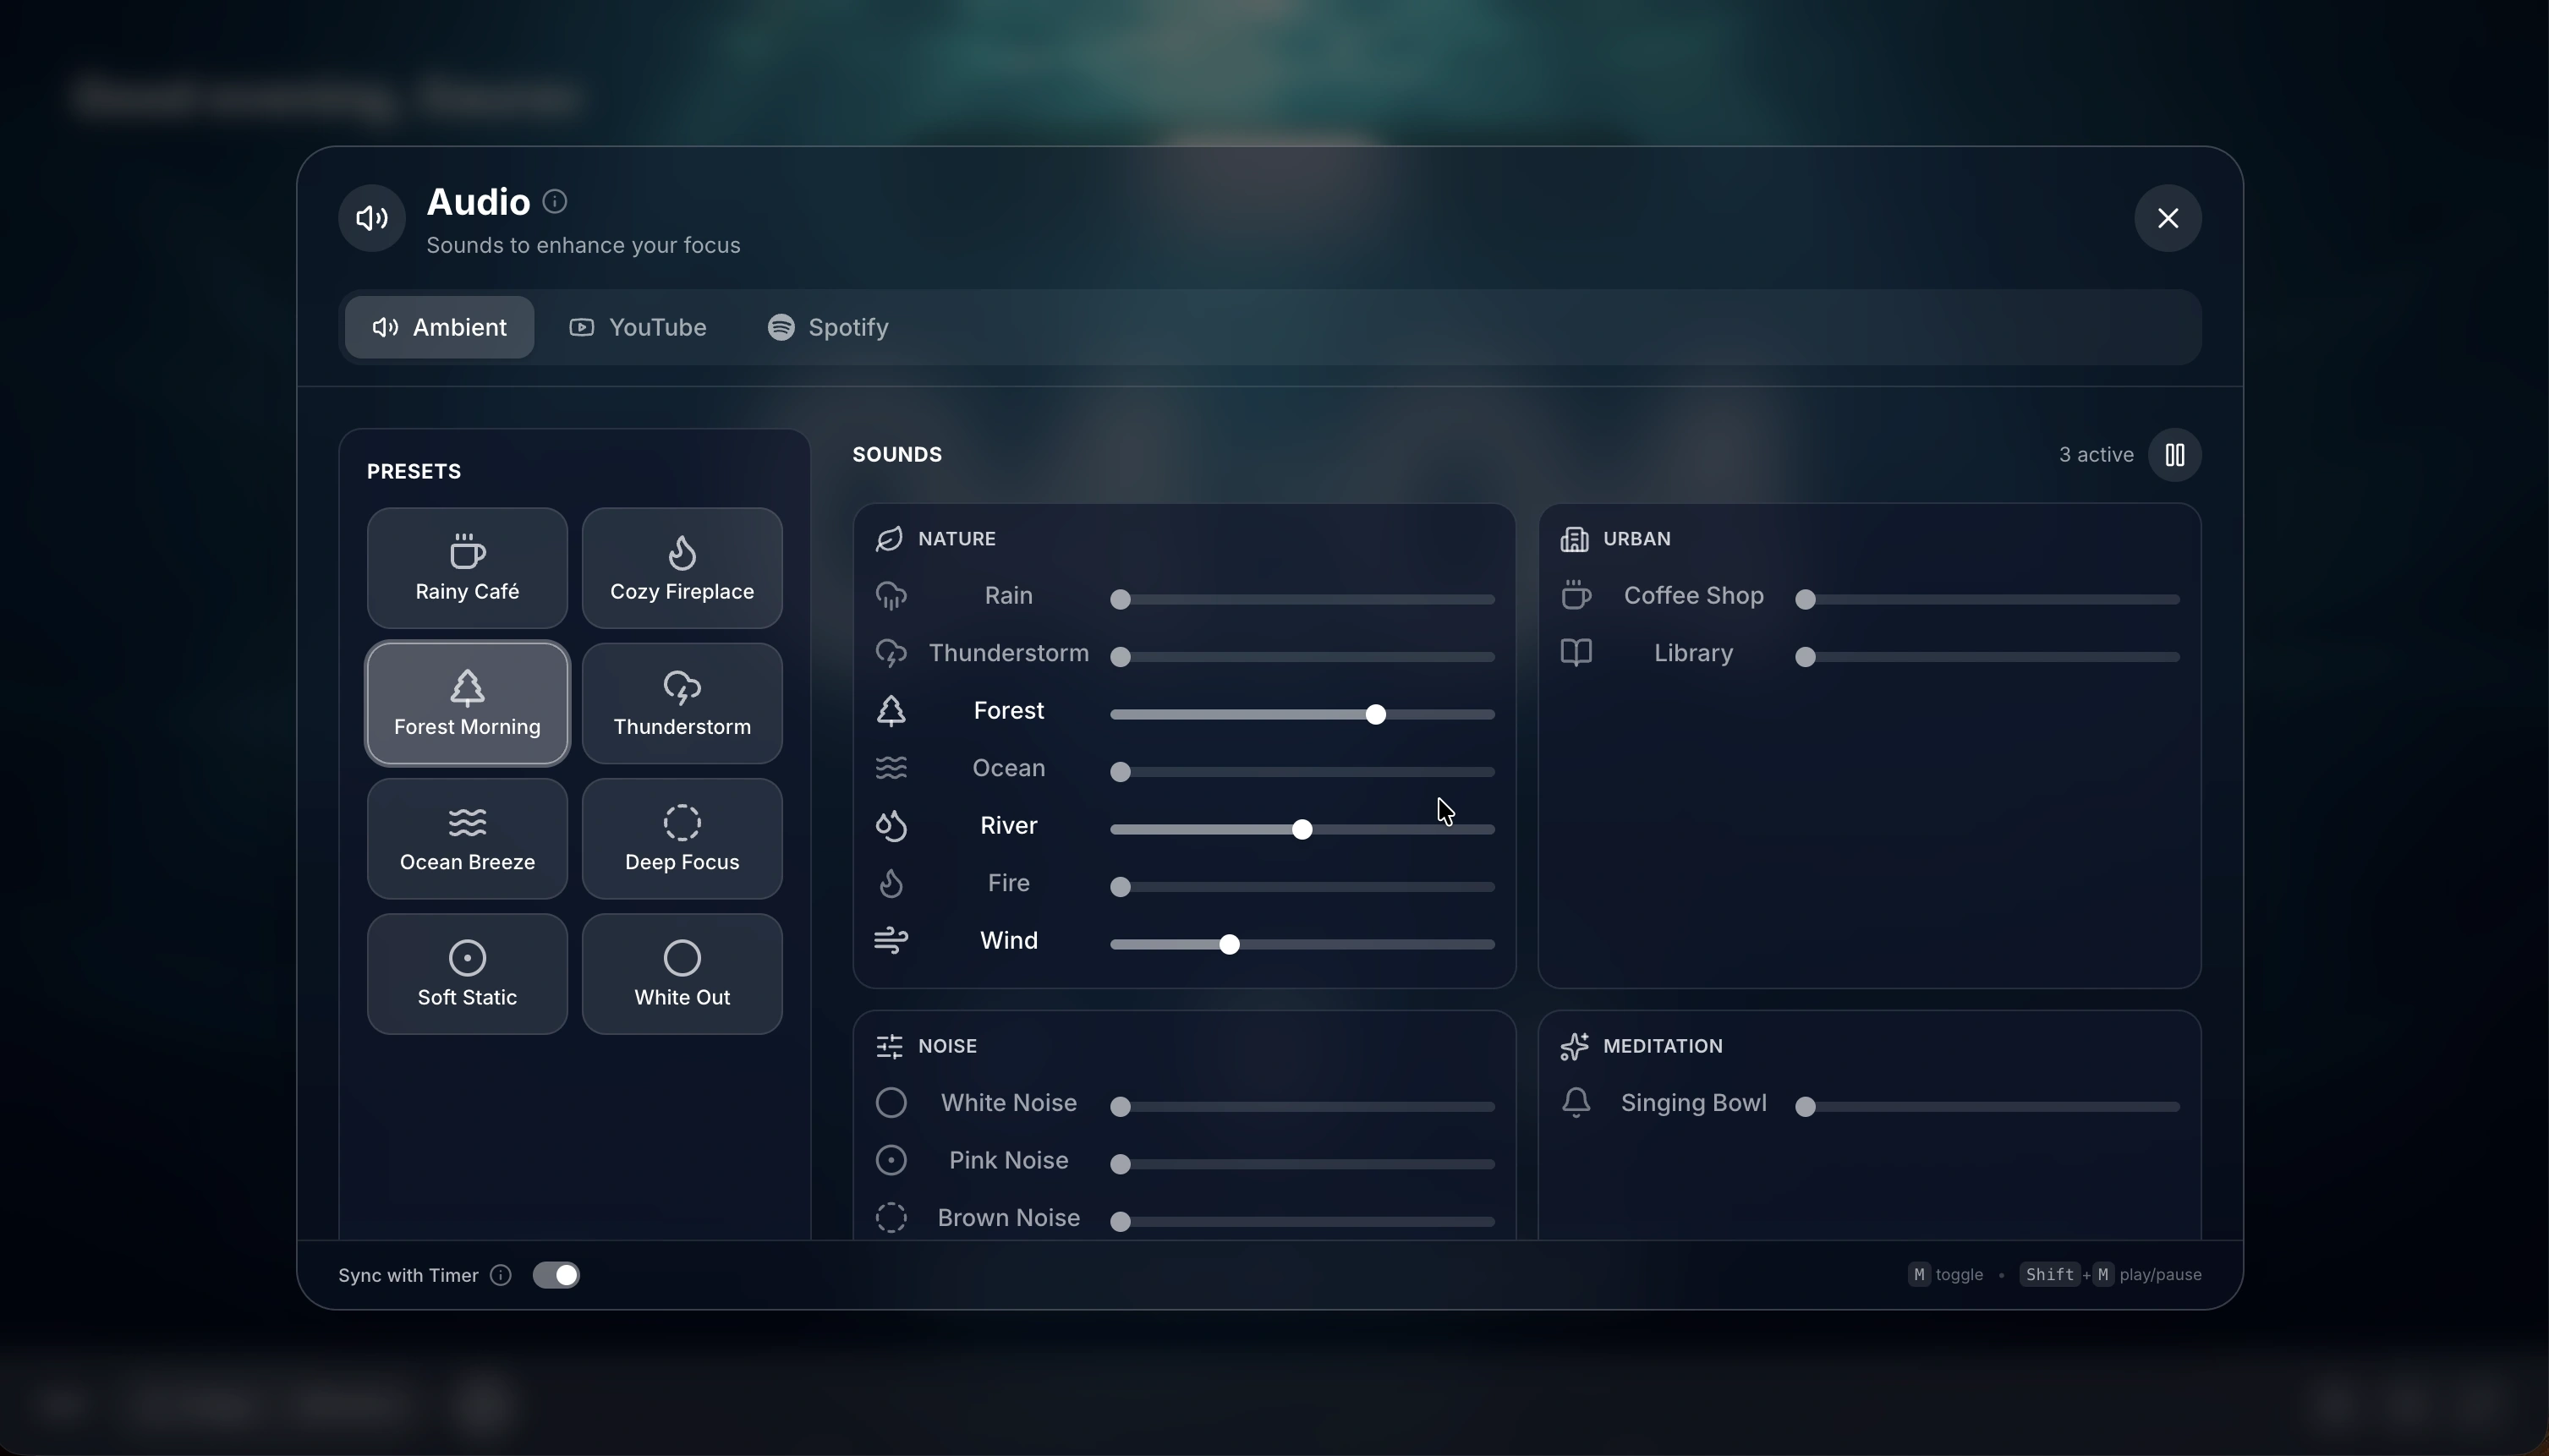This screenshot has width=2549, height=1456.
Task: Click the Audio info icon beside title
Action: click(555, 202)
